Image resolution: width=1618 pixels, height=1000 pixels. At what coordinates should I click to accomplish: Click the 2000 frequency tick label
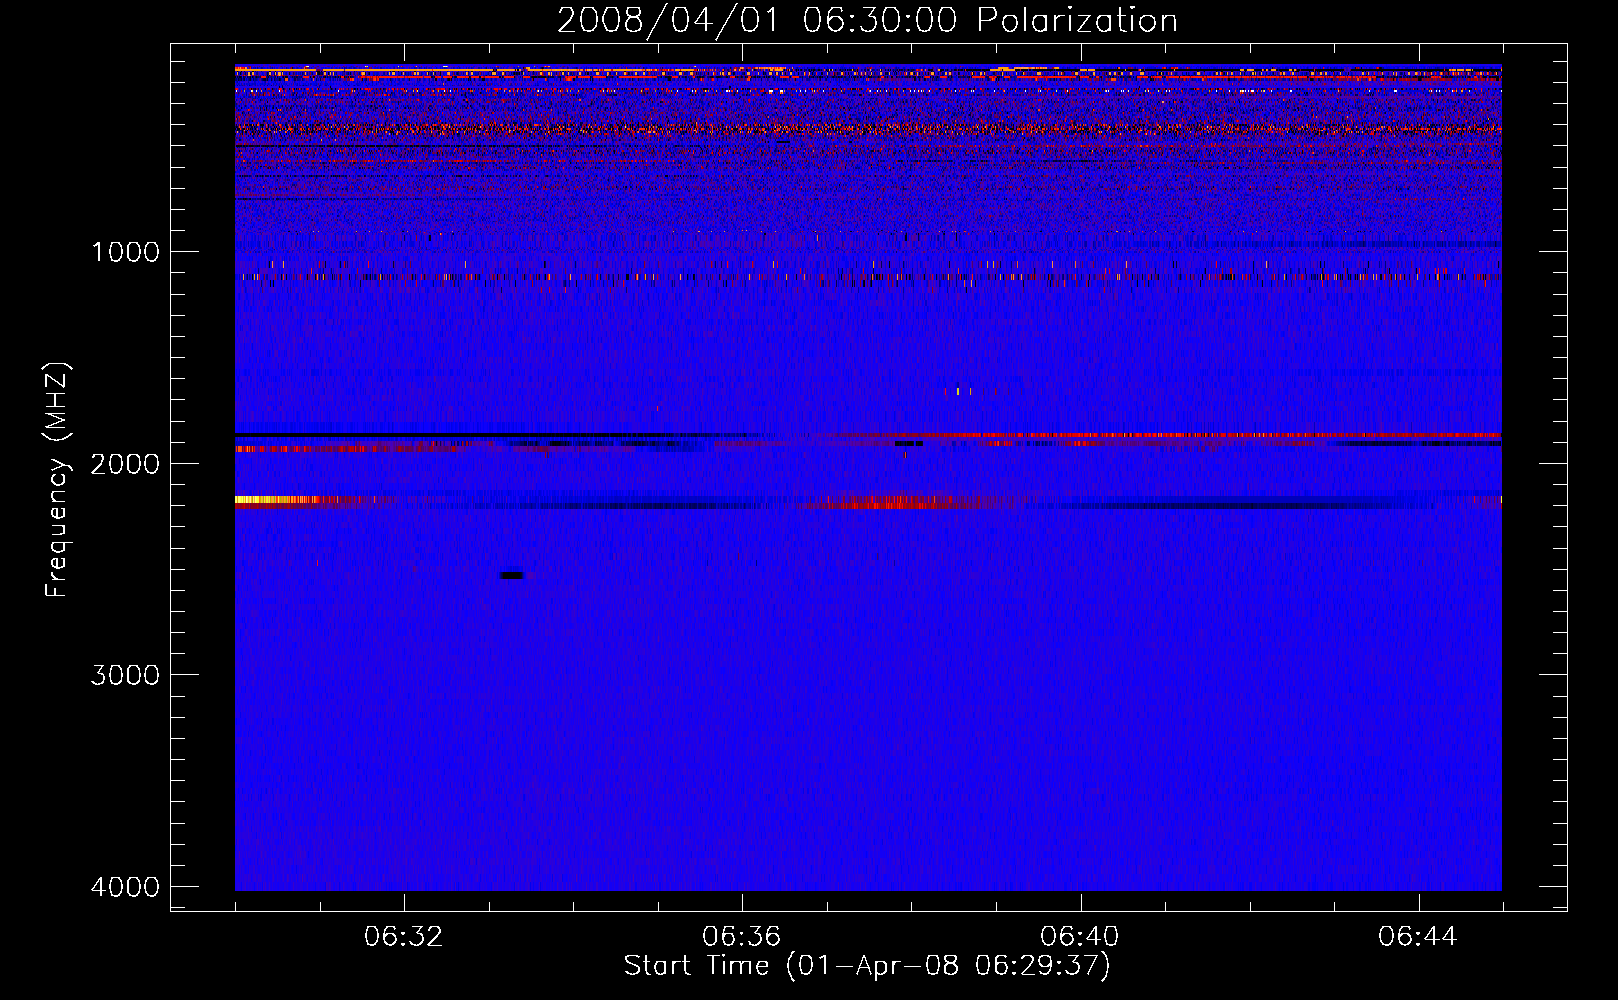click(125, 464)
